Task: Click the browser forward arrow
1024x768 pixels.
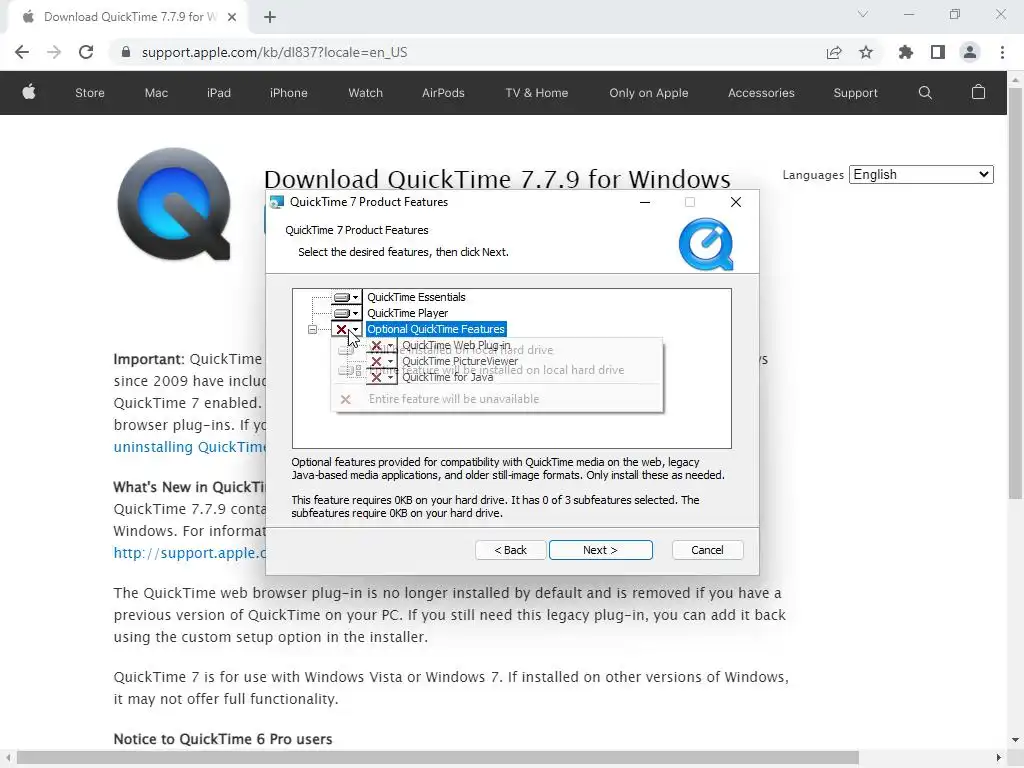Action: (54, 52)
